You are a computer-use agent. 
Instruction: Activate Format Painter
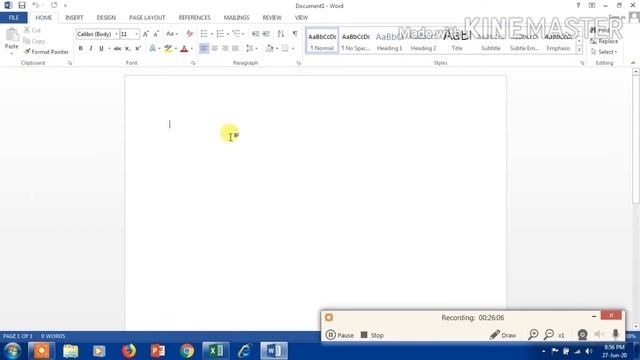[x=46, y=52]
